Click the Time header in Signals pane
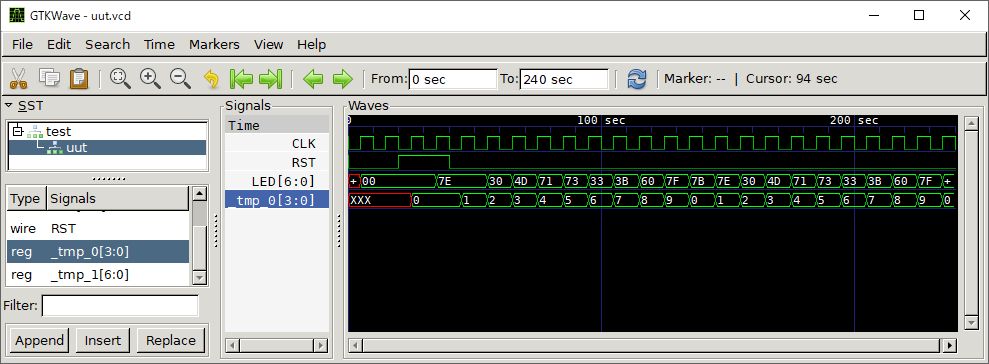The height and width of the screenshot is (364, 989). click(x=277, y=126)
